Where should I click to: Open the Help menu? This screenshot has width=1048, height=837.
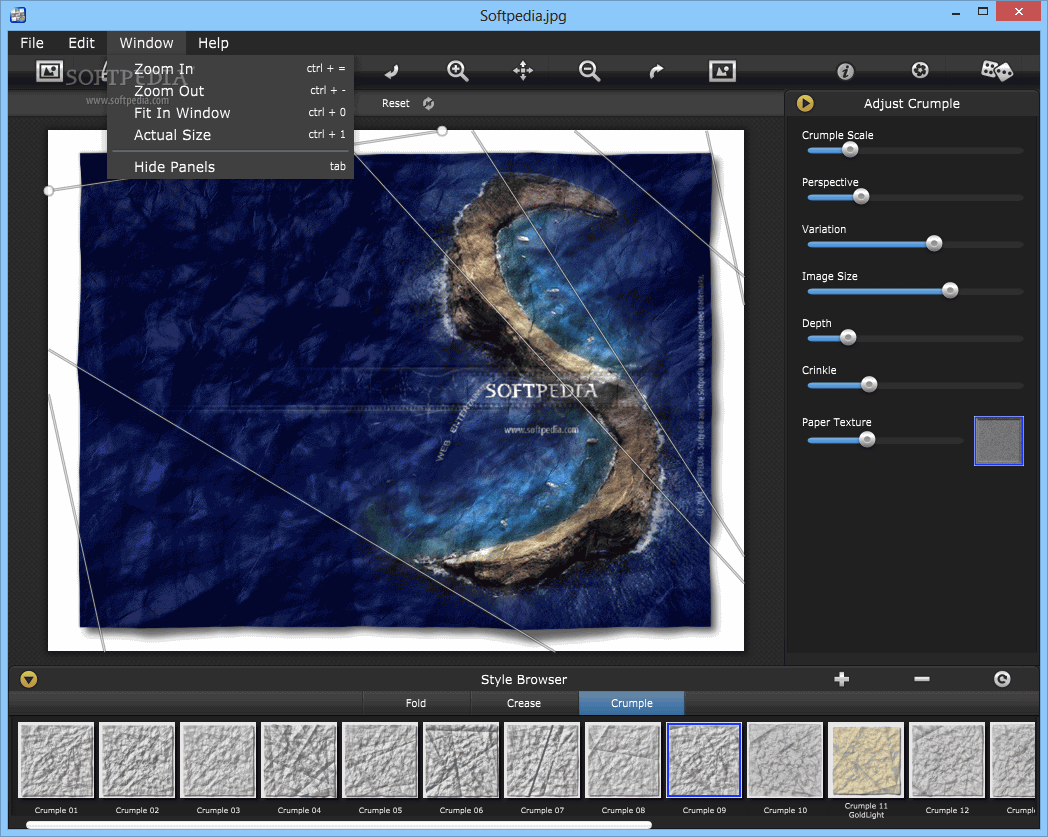point(213,43)
